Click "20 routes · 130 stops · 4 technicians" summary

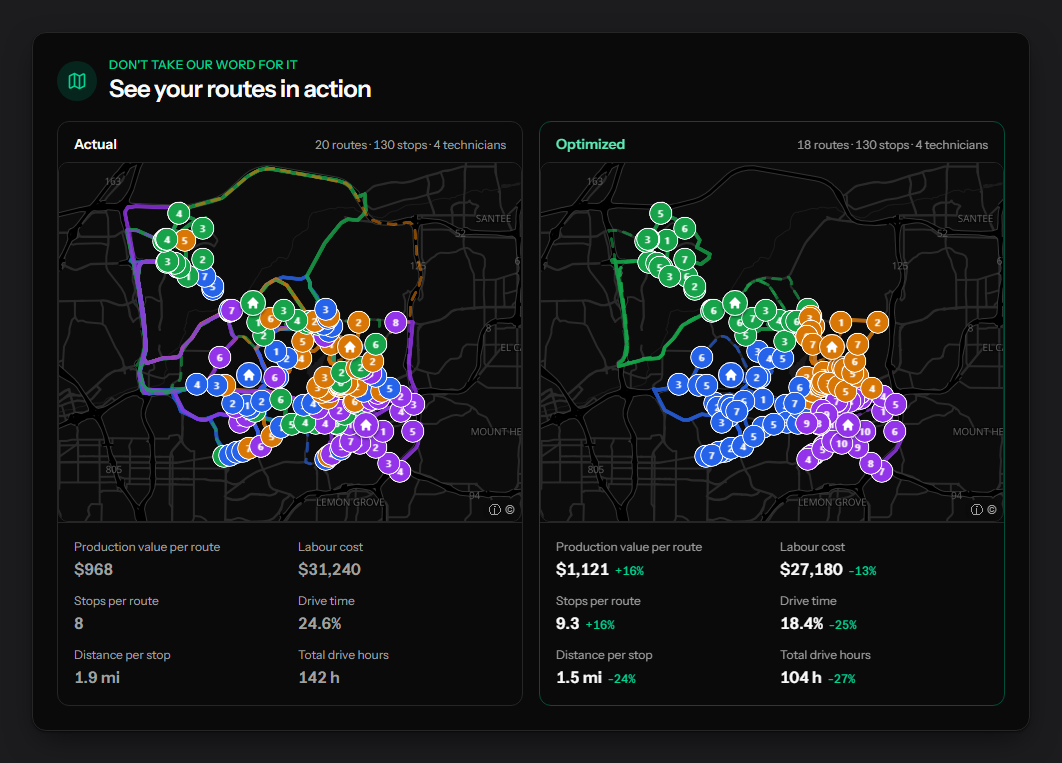(x=410, y=145)
